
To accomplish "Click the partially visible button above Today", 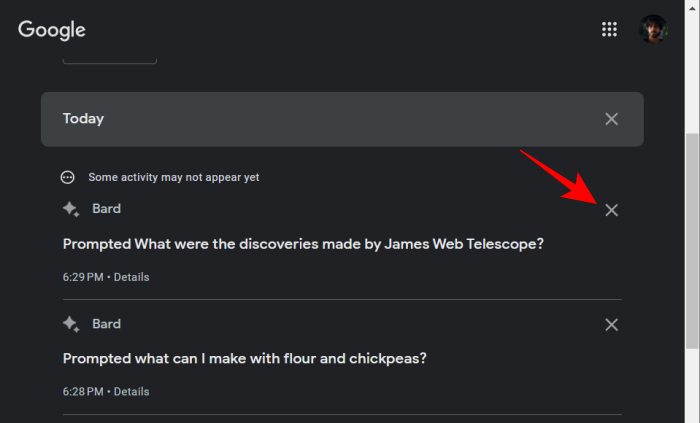I will (x=110, y=61).
